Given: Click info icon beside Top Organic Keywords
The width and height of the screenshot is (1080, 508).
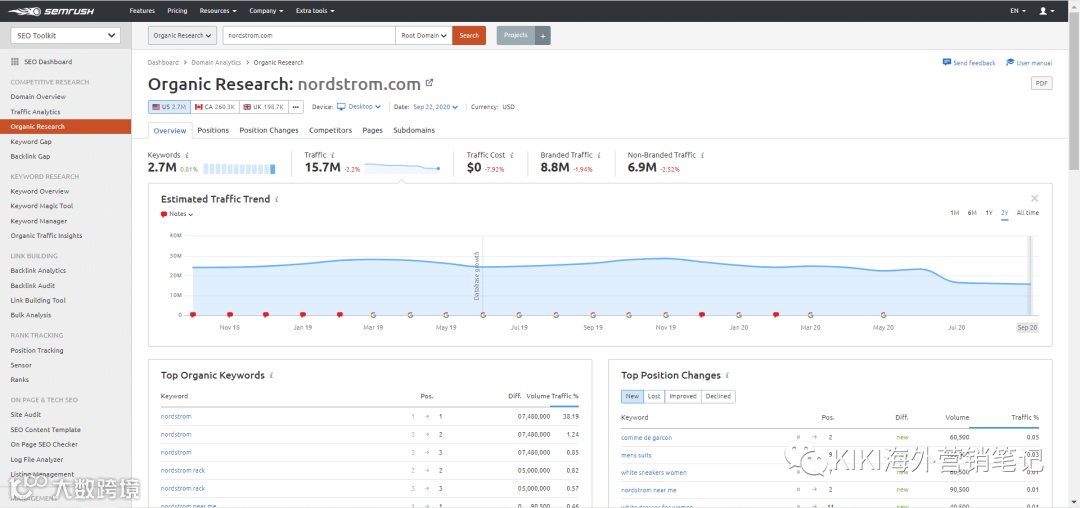Looking at the screenshot, I should click(x=271, y=376).
